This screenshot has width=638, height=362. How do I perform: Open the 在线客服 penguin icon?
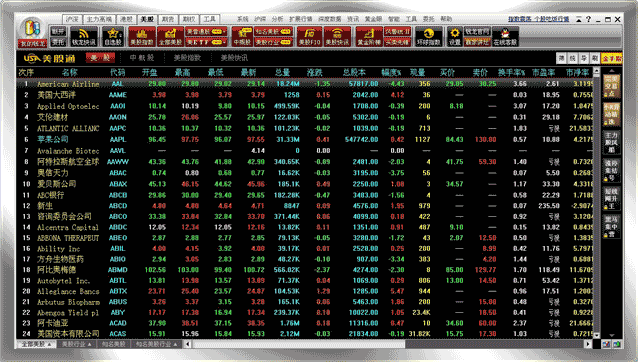pyautogui.click(x=505, y=36)
